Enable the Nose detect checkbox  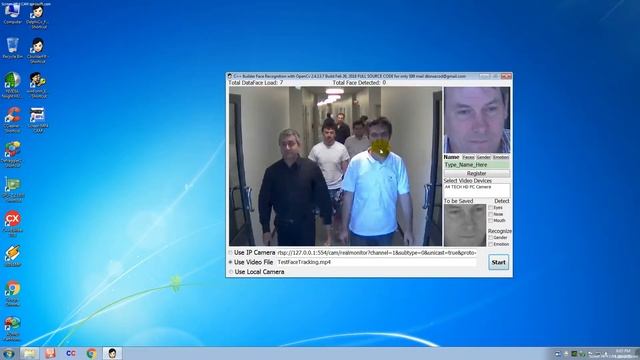(491, 214)
